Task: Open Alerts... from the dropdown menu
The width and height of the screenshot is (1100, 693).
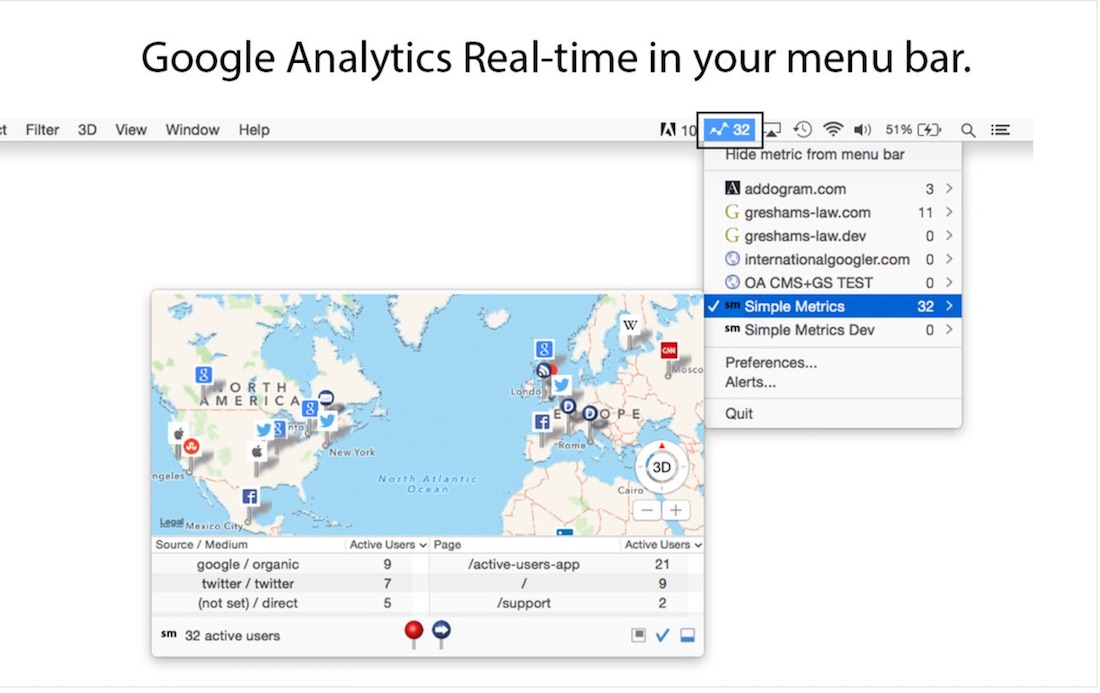Action: (750, 382)
